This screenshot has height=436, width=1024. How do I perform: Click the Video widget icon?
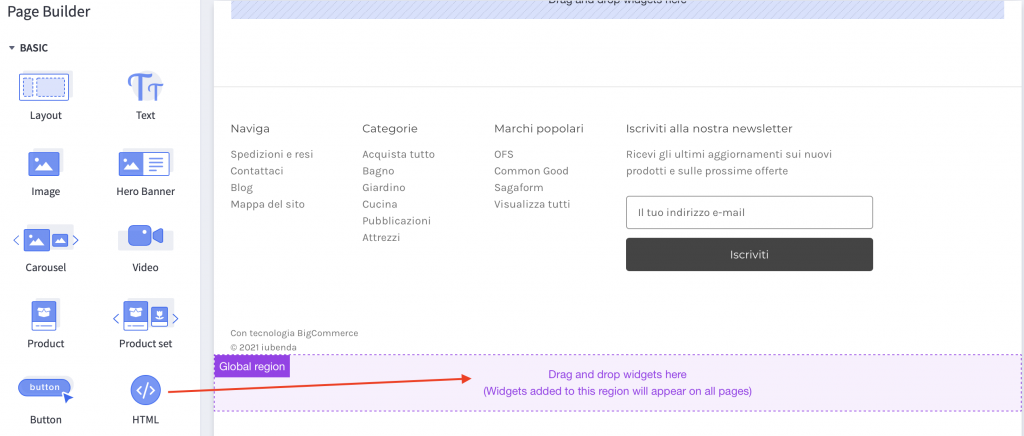pos(146,238)
